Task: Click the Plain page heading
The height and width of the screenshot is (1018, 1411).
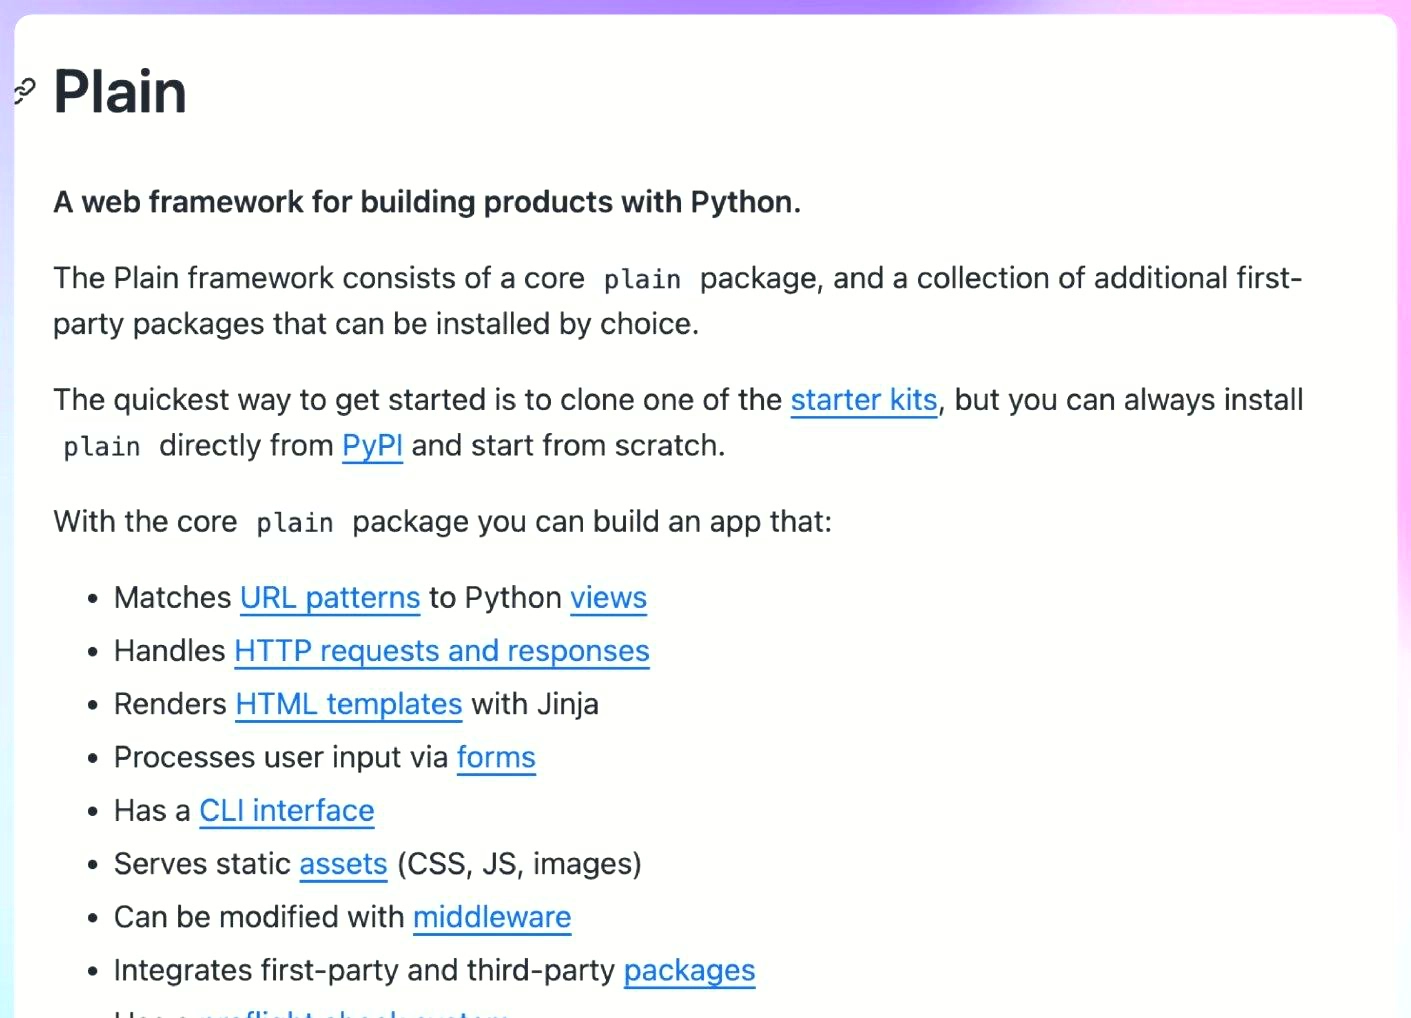Action: pyautogui.click(x=120, y=92)
